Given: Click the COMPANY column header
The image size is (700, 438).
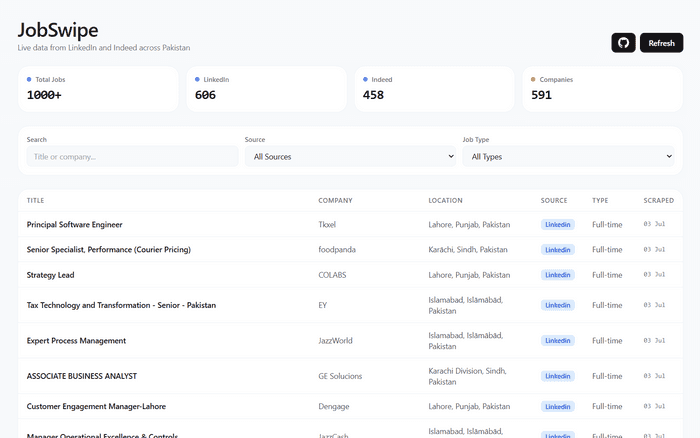Looking at the screenshot, I should [335, 200].
